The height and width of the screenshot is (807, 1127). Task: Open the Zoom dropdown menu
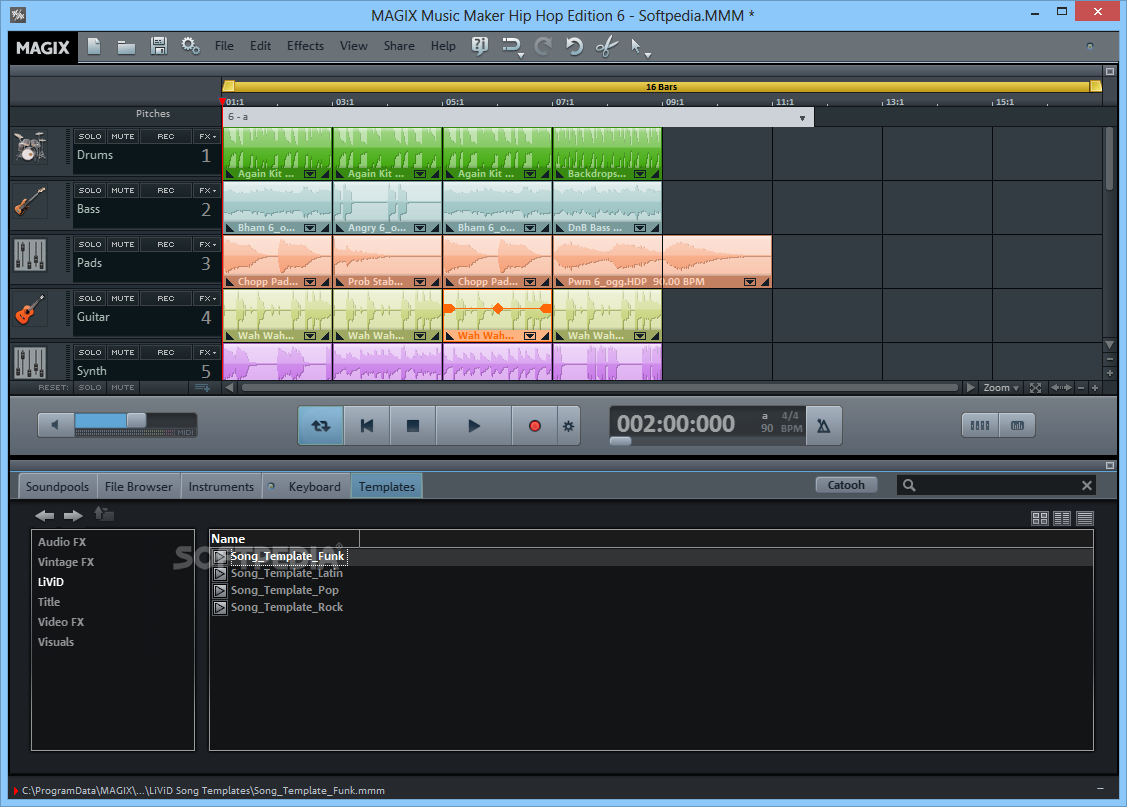point(1000,388)
